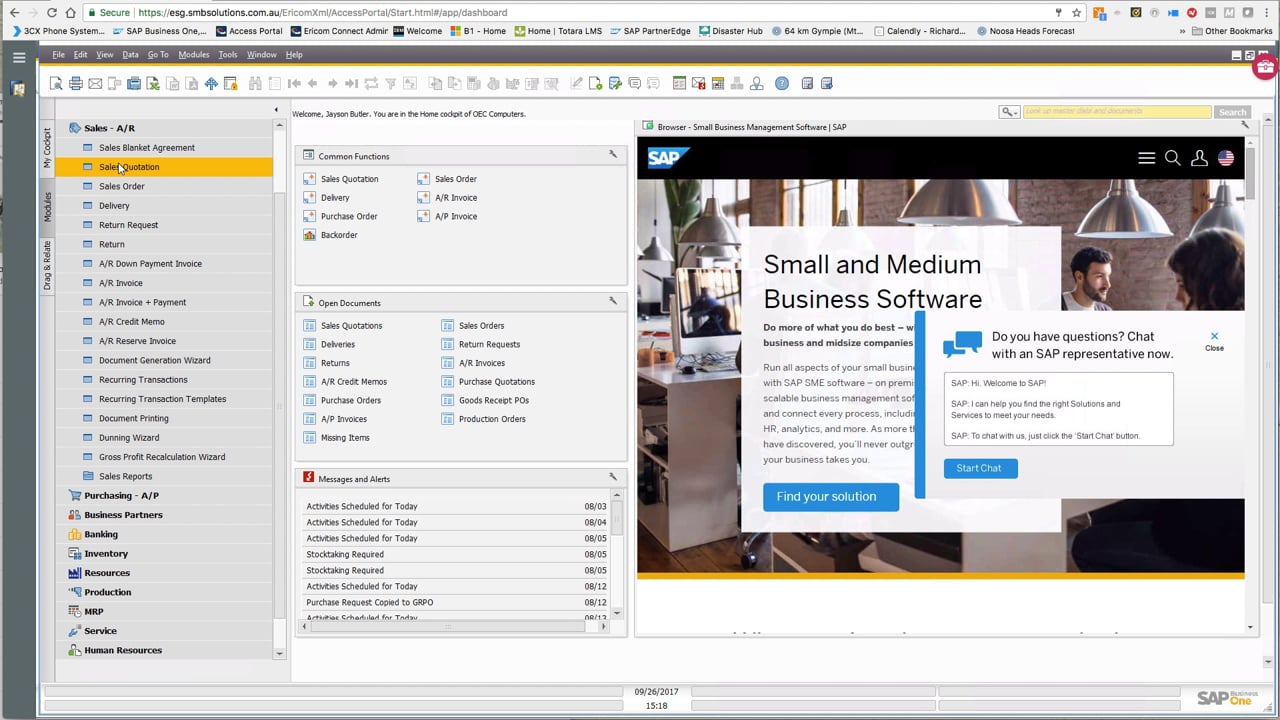Image resolution: width=1280 pixels, height=720 pixels.
Task: Open the Other Bookmarks folder
Action: [1231, 31]
